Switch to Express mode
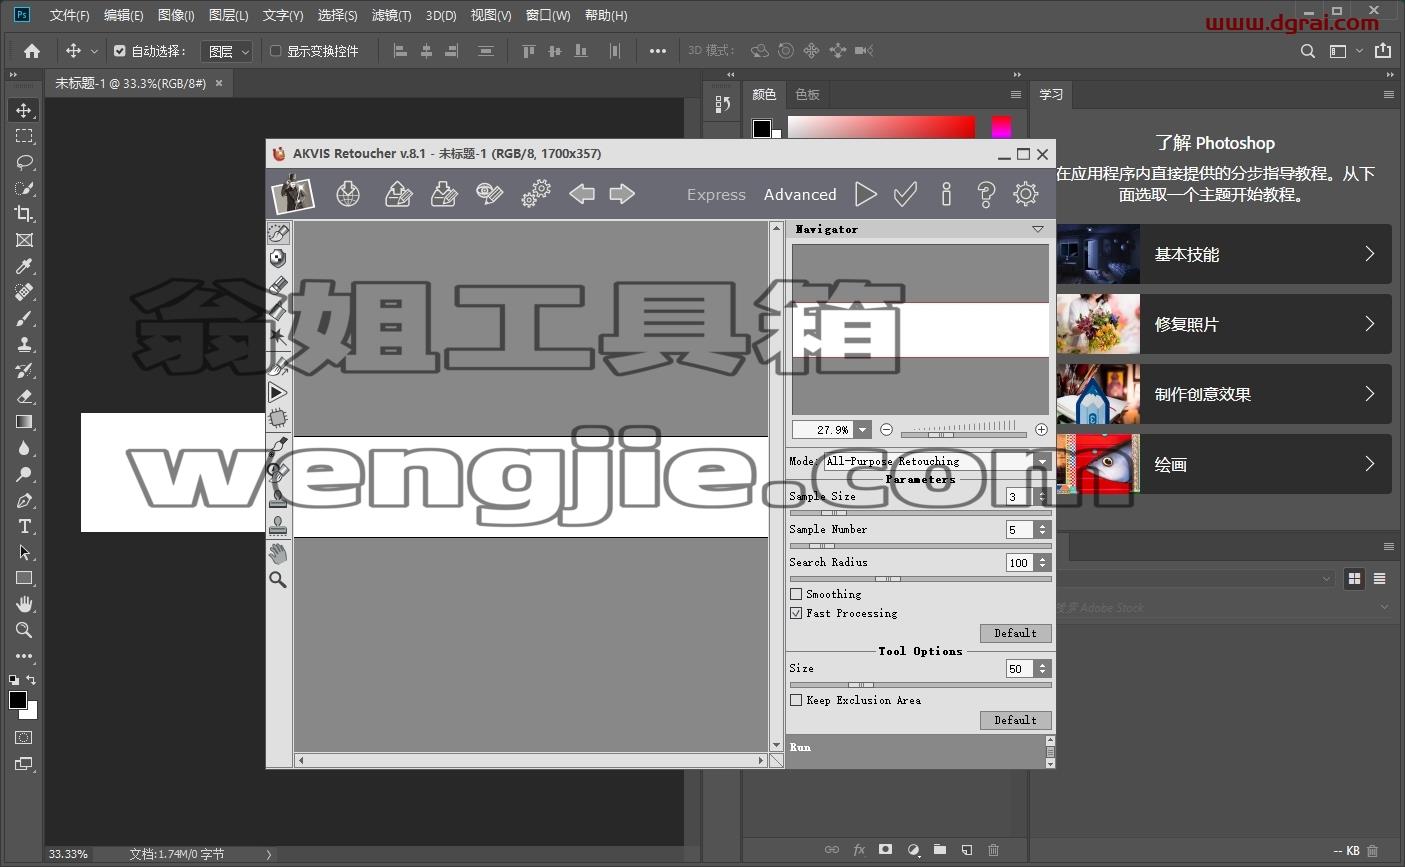The width and height of the screenshot is (1405, 867). coord(716,195)
